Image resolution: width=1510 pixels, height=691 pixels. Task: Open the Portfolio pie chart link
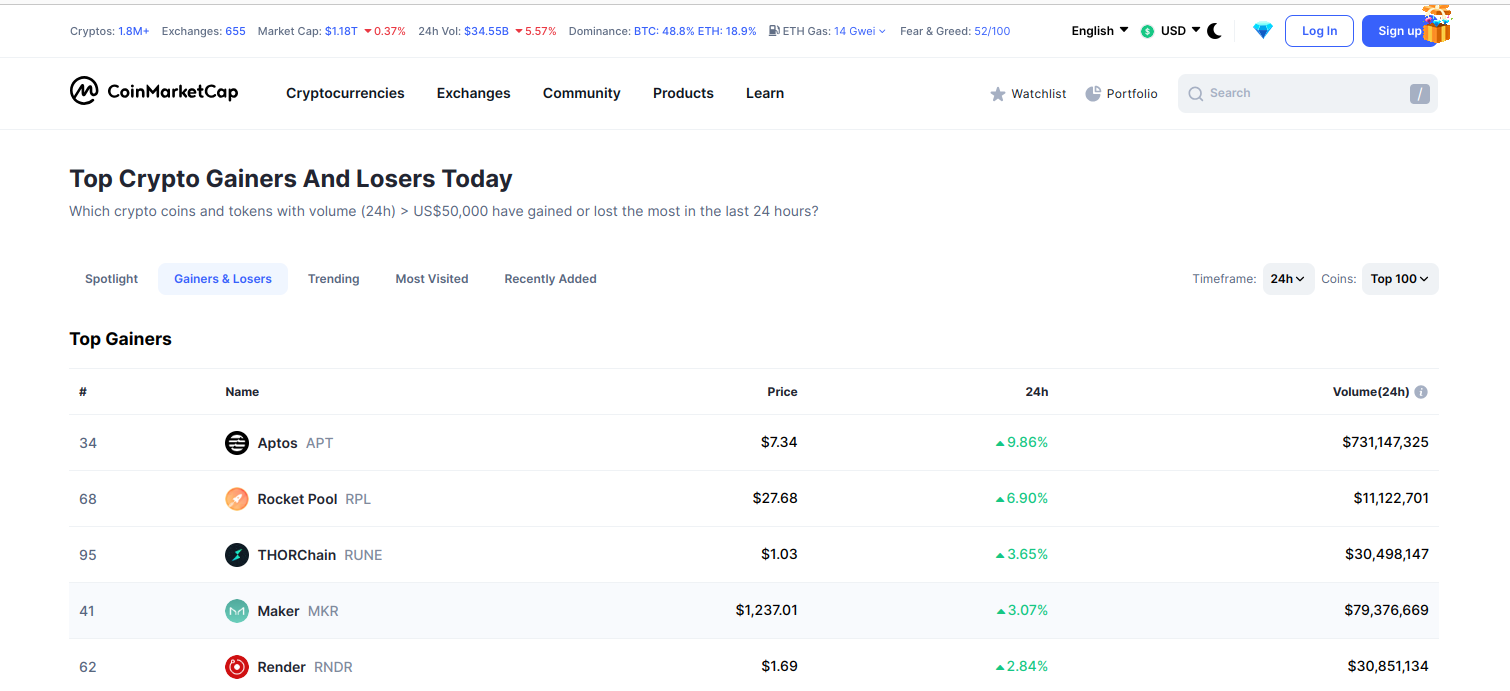click(1121, 94)
